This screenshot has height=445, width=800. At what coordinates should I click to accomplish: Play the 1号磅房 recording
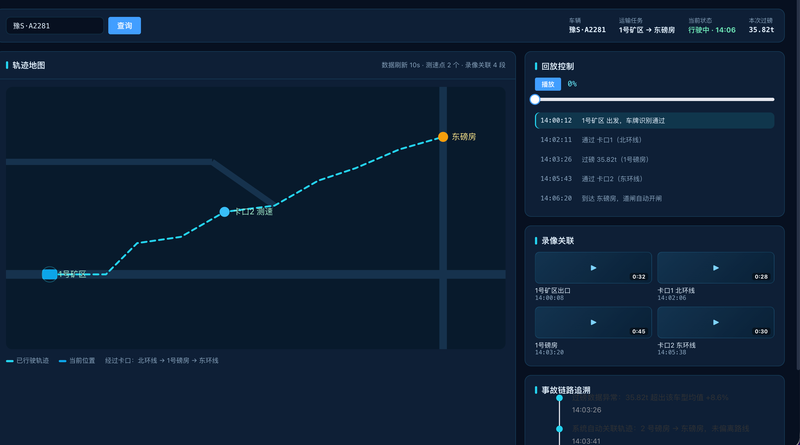[x=593, y=323]
